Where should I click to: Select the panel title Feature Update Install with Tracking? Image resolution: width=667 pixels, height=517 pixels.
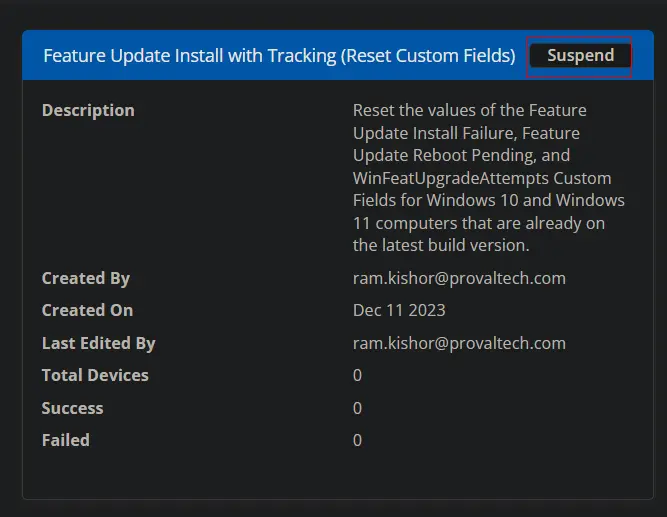(279, 56)
